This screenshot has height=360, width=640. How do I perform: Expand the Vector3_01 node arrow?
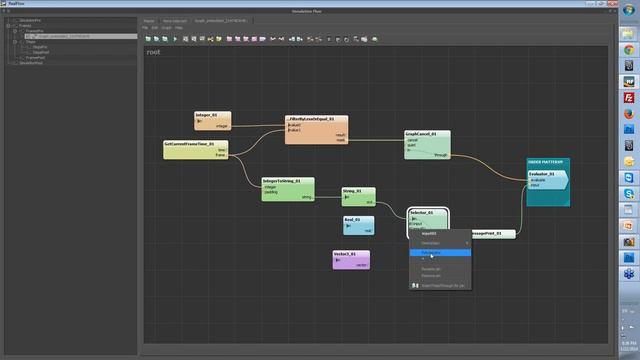click(338, 260)
